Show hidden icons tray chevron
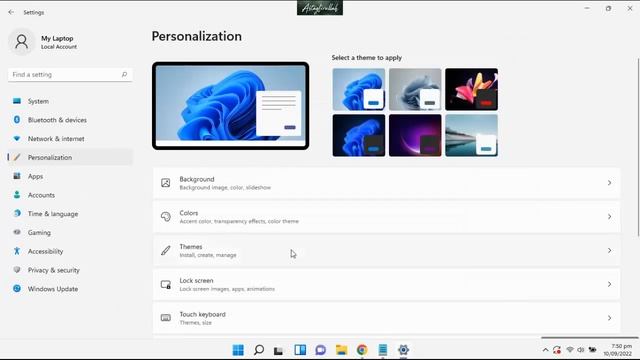The width and height of the screenshot is (640, 360). click(x=545, y=350)
